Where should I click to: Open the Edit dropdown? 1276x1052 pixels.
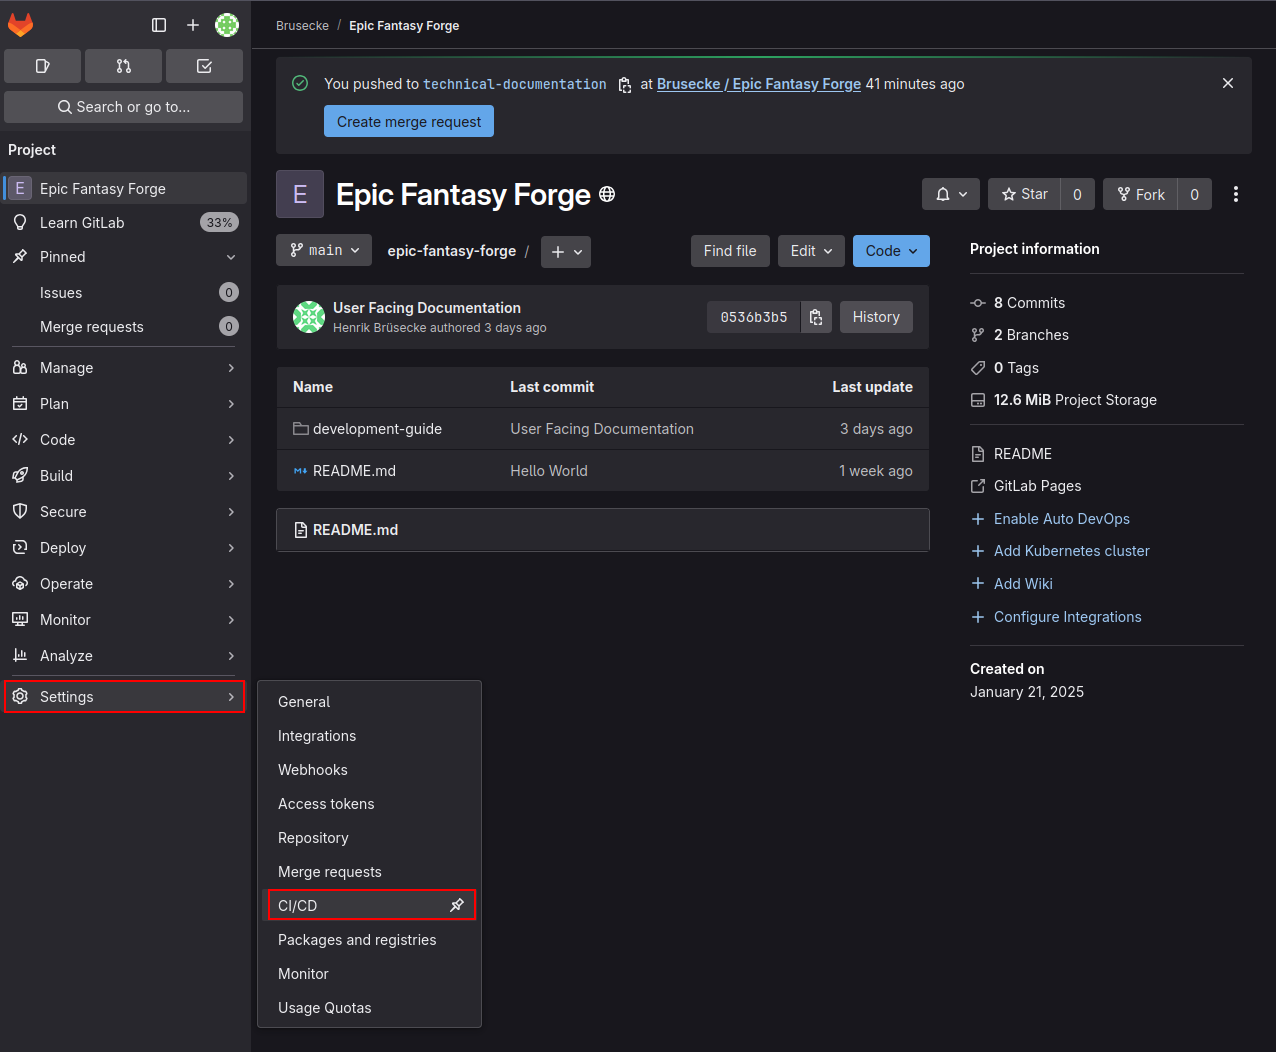pos(811,251)
